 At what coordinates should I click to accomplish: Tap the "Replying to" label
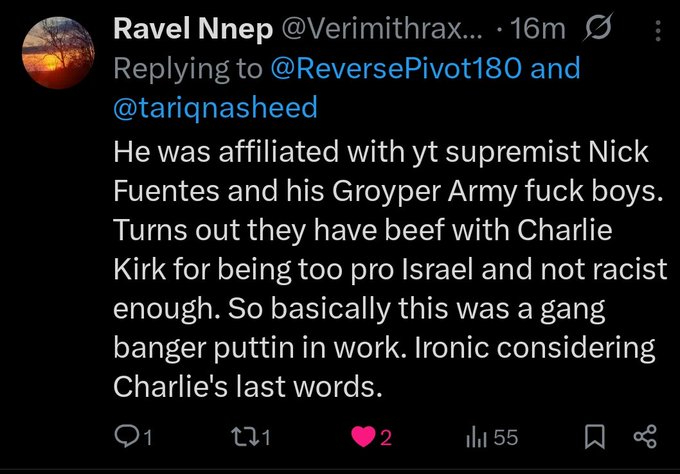coord(190,69)
